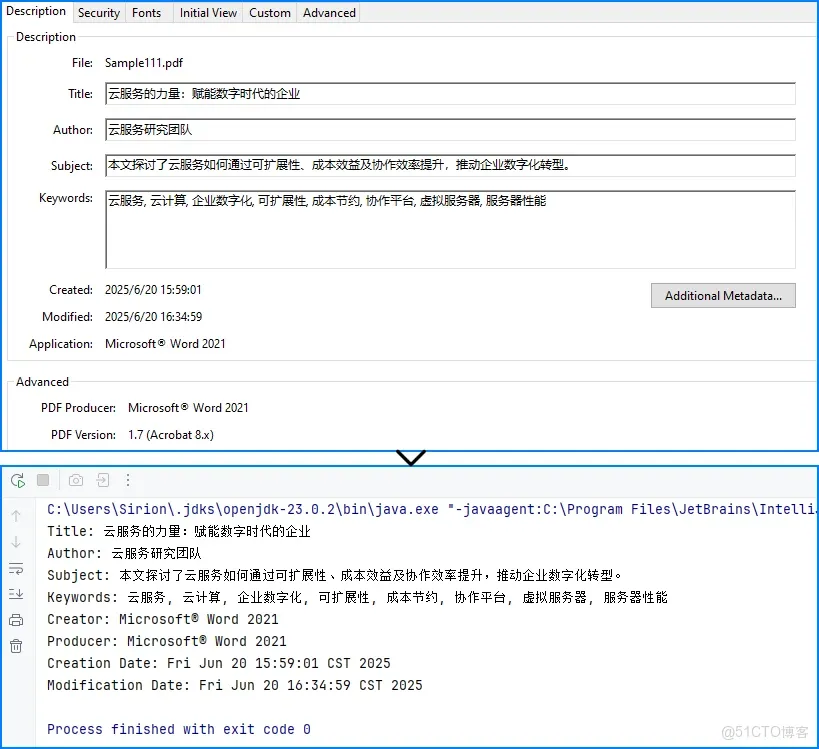
Task: Toggle soft-wrap in the run console
Action: click(15, 568)
